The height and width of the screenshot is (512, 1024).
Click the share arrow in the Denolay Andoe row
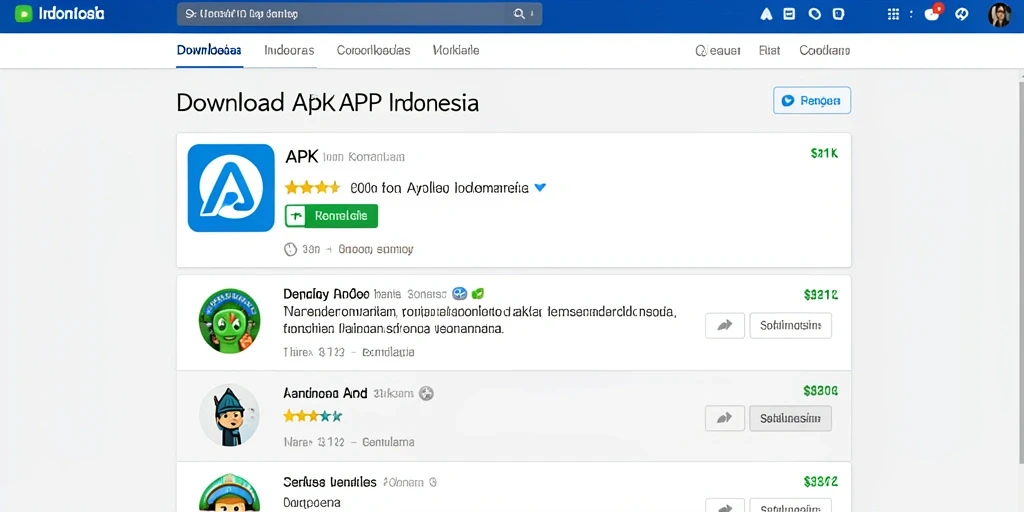point(725,325)
